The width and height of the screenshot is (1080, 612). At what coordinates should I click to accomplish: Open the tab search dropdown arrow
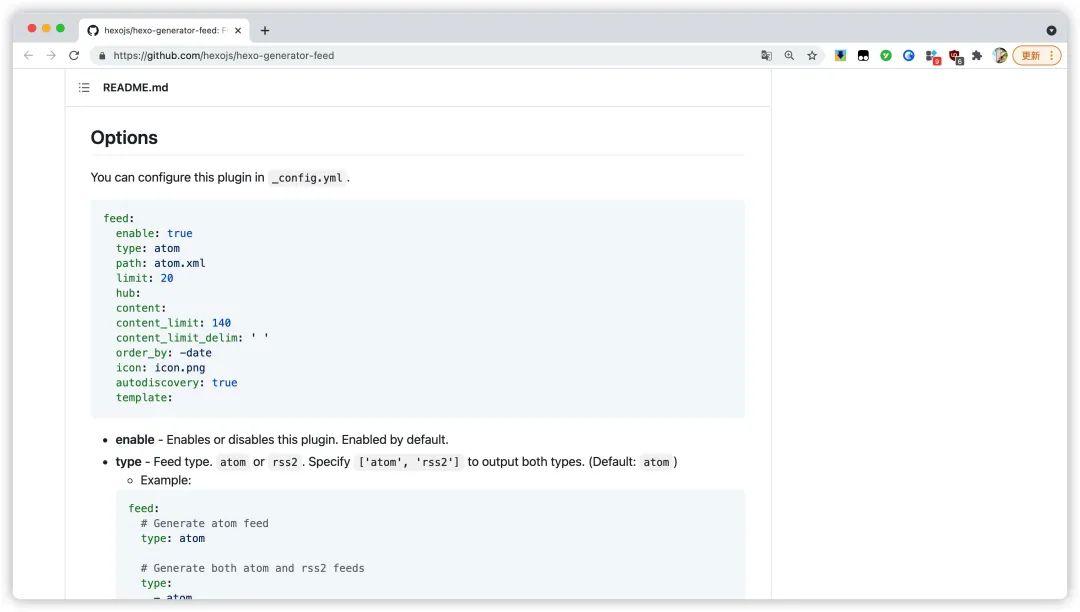(x=1051, y=30)
